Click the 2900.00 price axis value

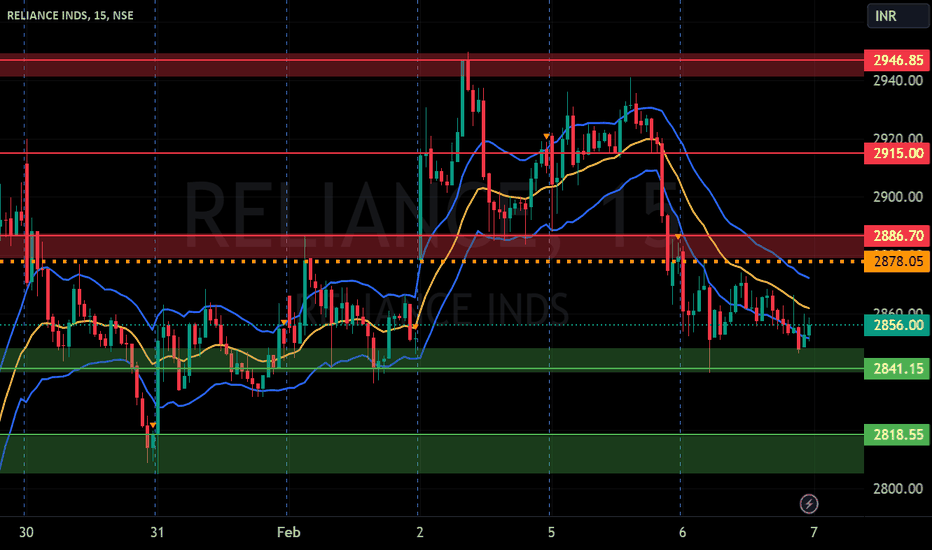898,197
